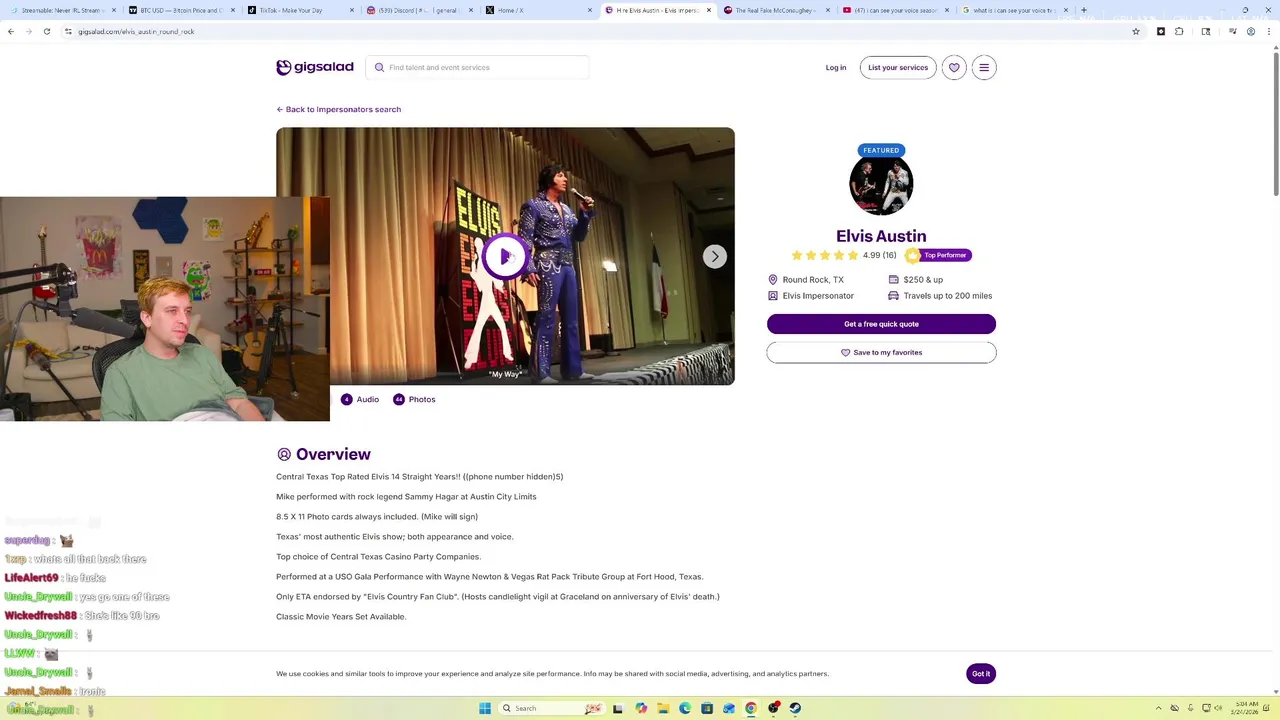Open Steam from the taskbar
Image resolution: width=1280 pixels, height=720 pixels.
coord(795,708)
